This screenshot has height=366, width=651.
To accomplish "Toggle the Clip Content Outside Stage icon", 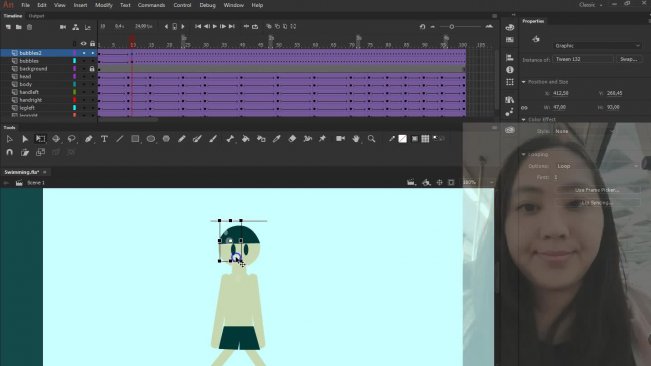I will 451,183.
